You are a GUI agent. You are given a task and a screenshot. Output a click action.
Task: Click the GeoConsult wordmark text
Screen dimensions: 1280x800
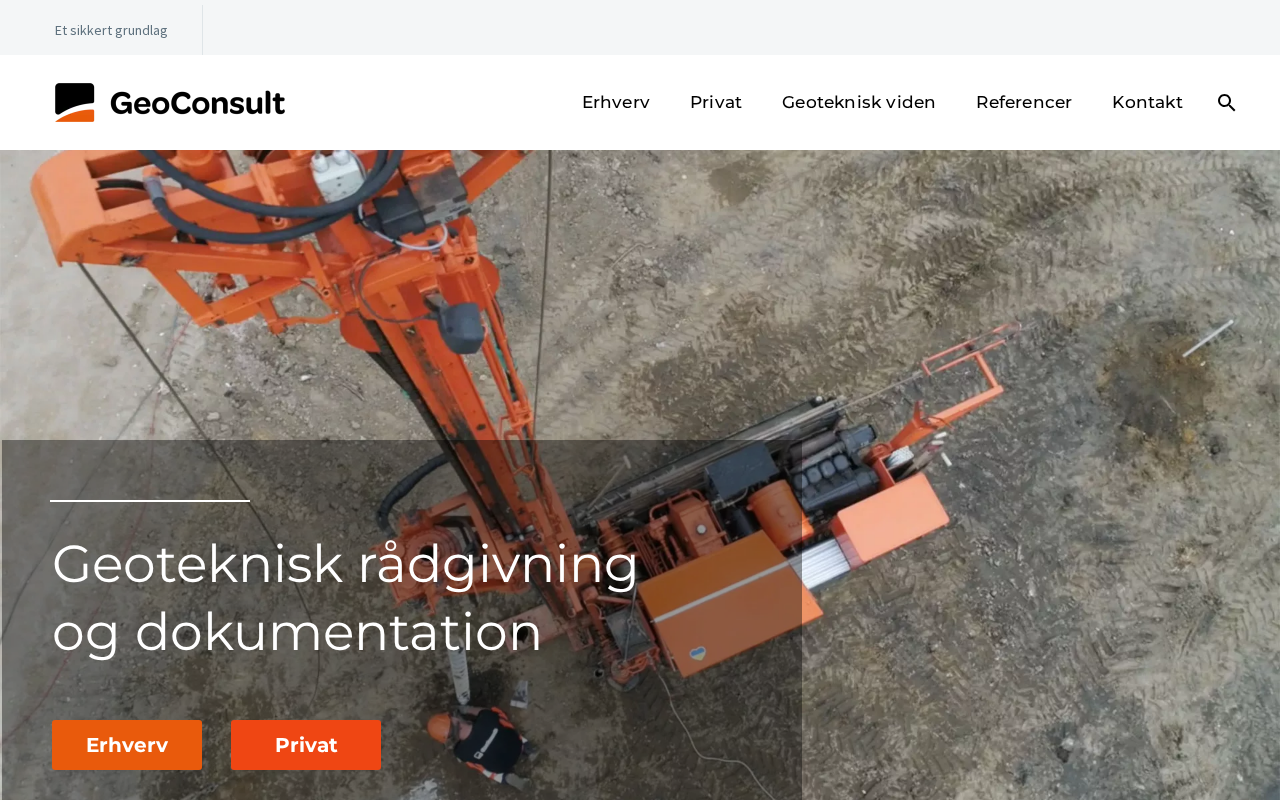197,103
